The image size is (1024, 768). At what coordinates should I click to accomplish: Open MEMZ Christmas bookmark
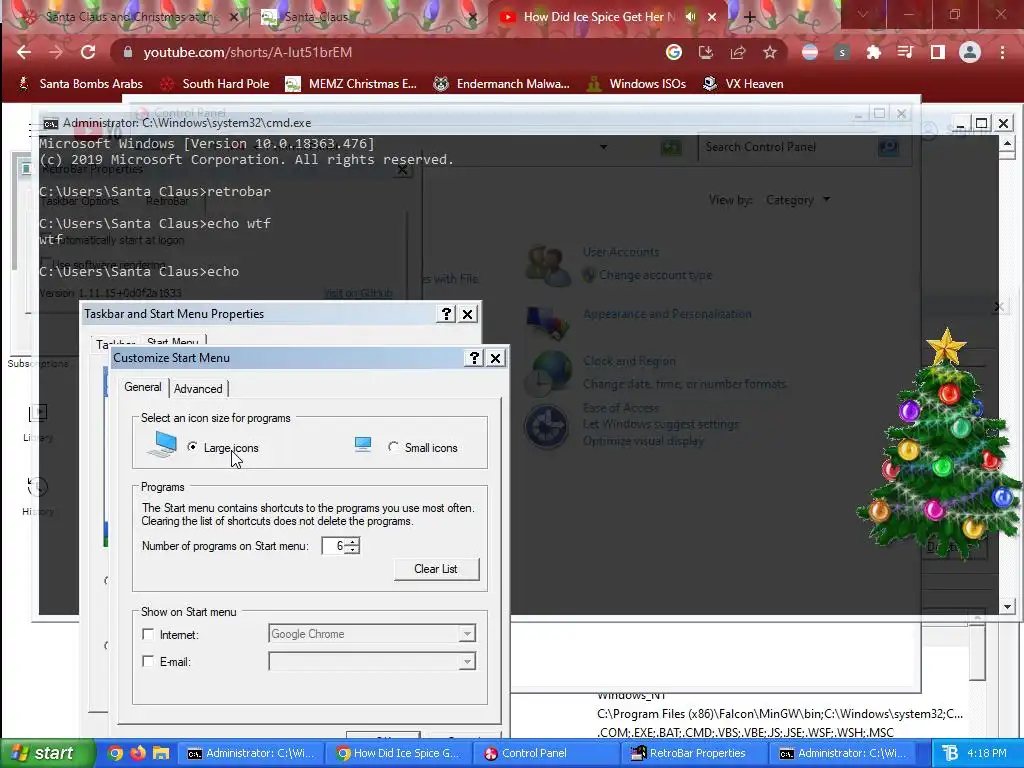click(x=351, y=84)
